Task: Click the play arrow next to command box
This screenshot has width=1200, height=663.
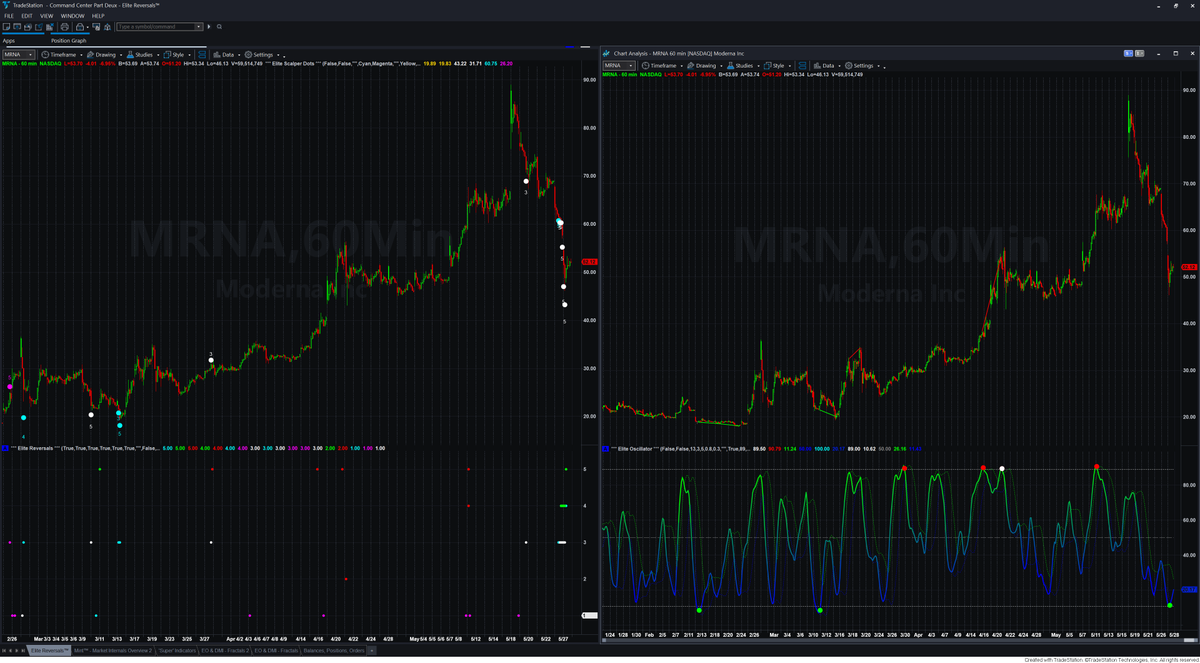Action: click(209, 27)
